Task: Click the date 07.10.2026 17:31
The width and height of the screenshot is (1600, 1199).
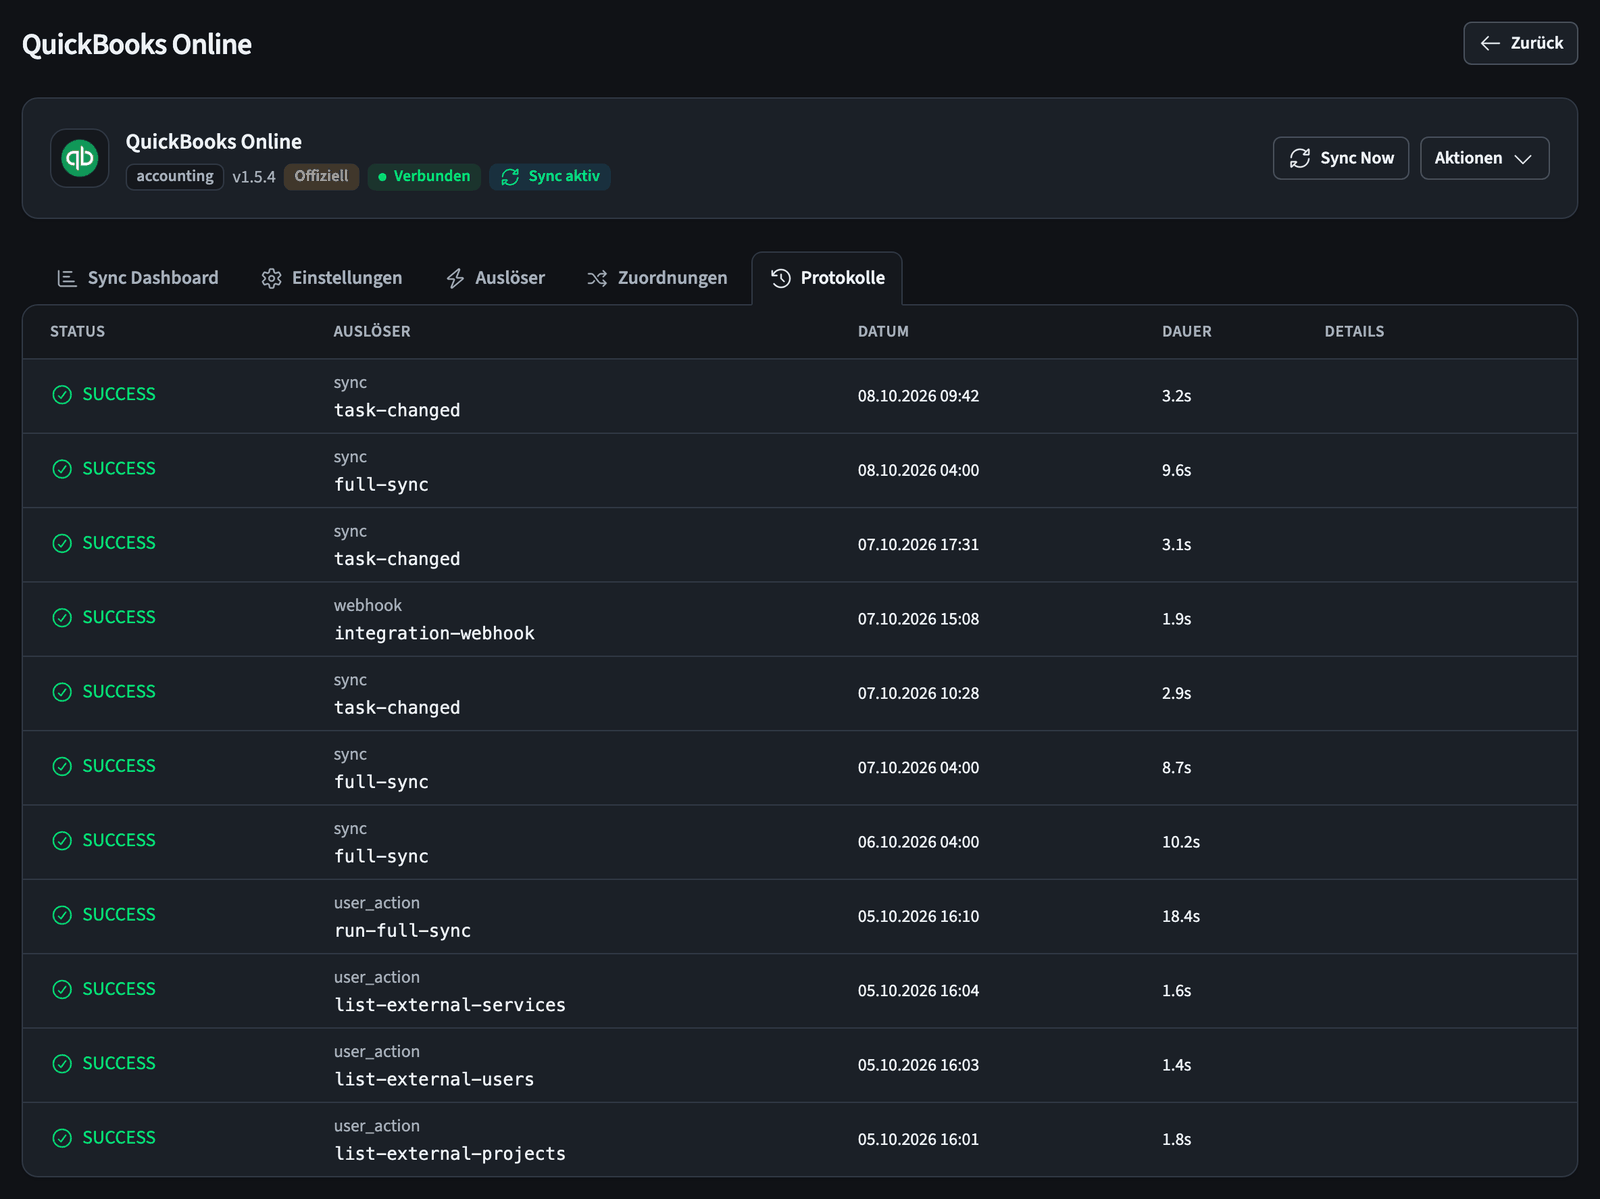Action: tap(918, 545)
